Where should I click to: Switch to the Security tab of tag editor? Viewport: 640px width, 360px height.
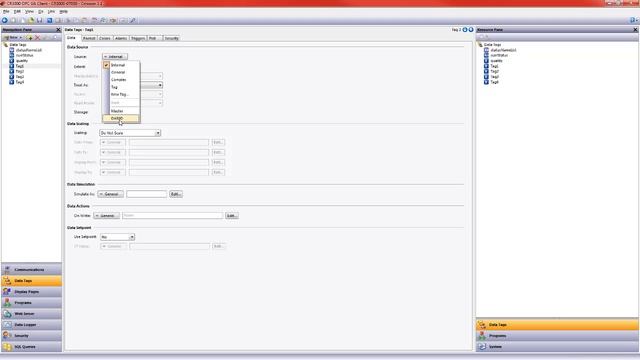click(171, 38)
